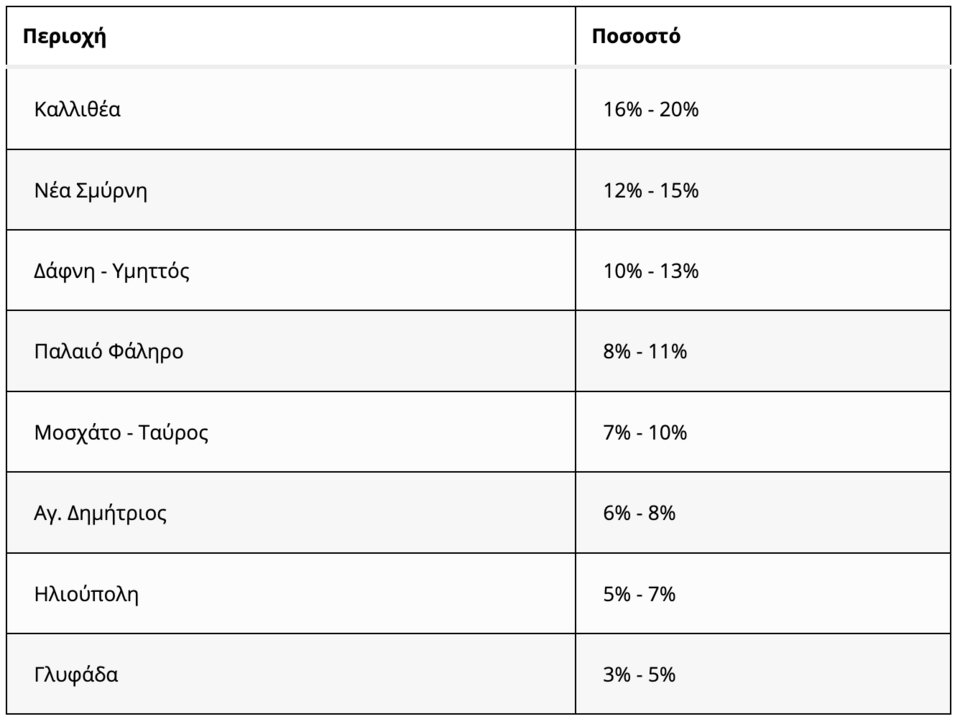Select the Ηλιούπολη cell
960x724 pixels.
(86, 595)
